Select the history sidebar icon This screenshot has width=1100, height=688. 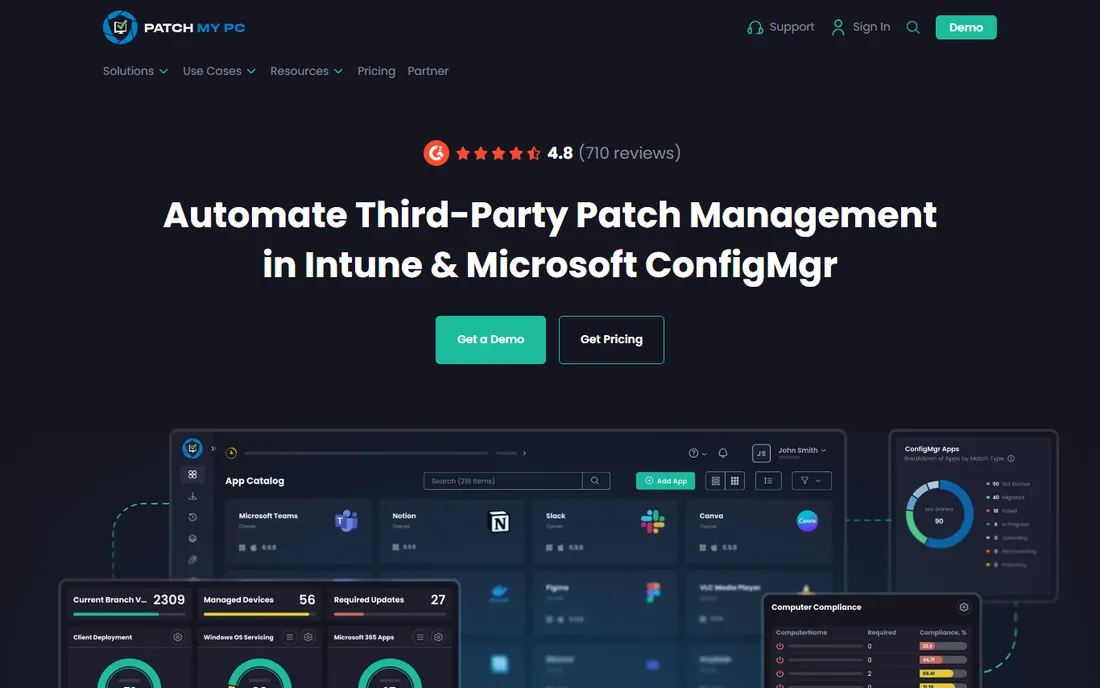point(192,517)
